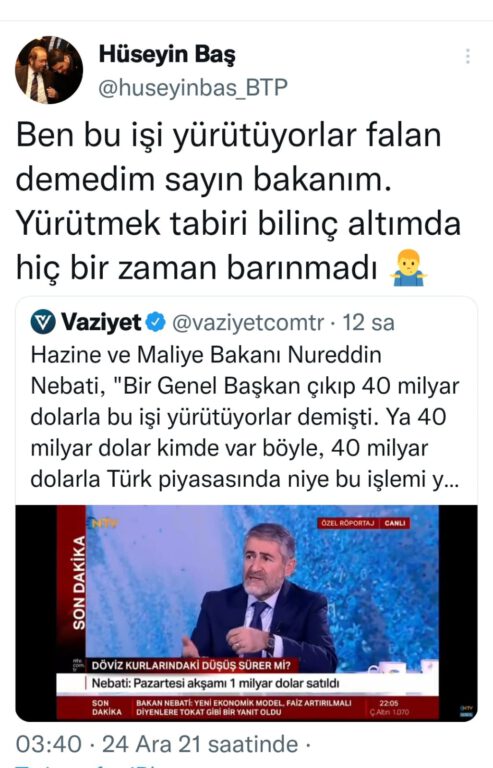Viewport: 493px width, 768px height.
Task: Open Hüseyin Baş profile picture
Action: point(49,70)
